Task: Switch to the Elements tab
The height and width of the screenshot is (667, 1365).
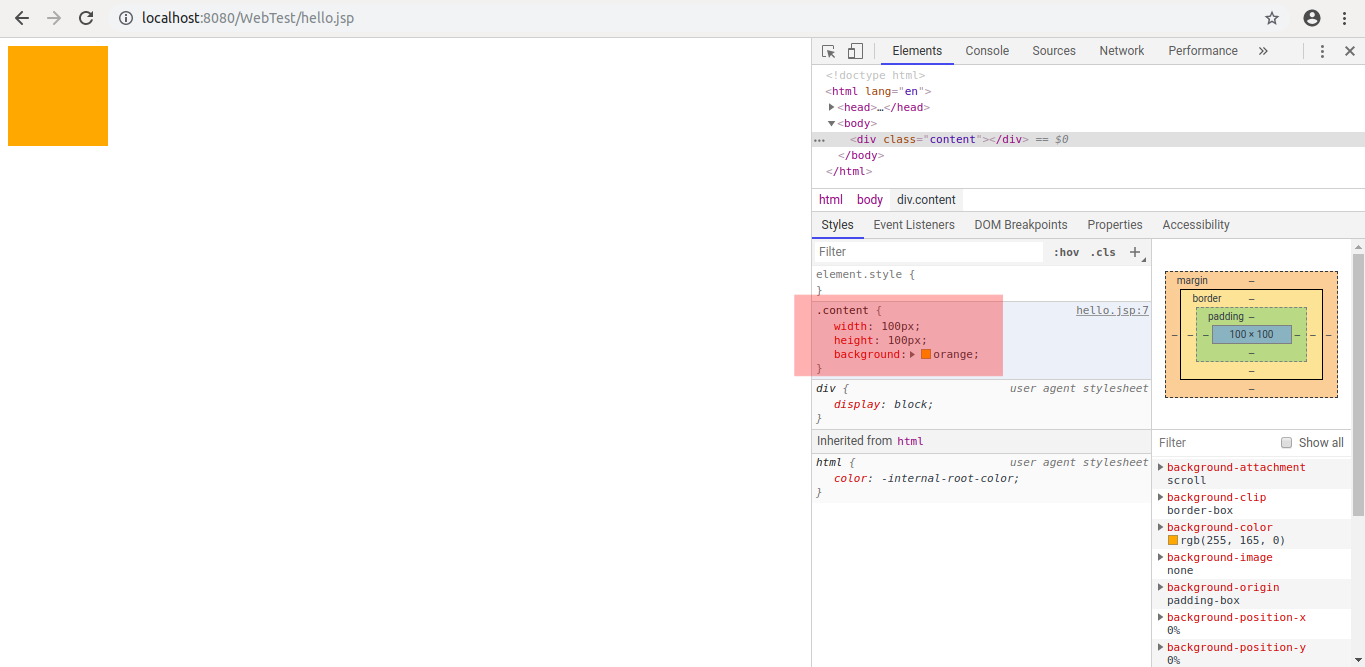Action: (917, 51)
